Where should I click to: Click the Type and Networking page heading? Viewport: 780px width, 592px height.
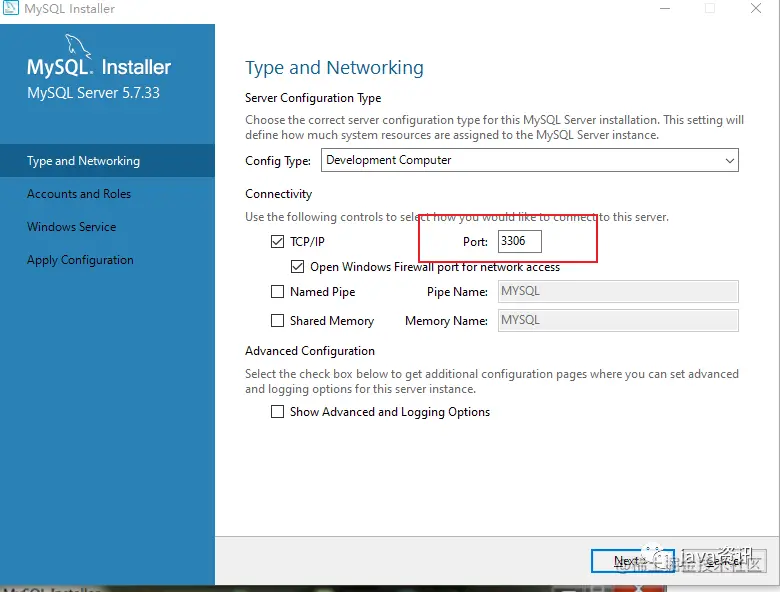pyautogui.click(x=334, y=68)
